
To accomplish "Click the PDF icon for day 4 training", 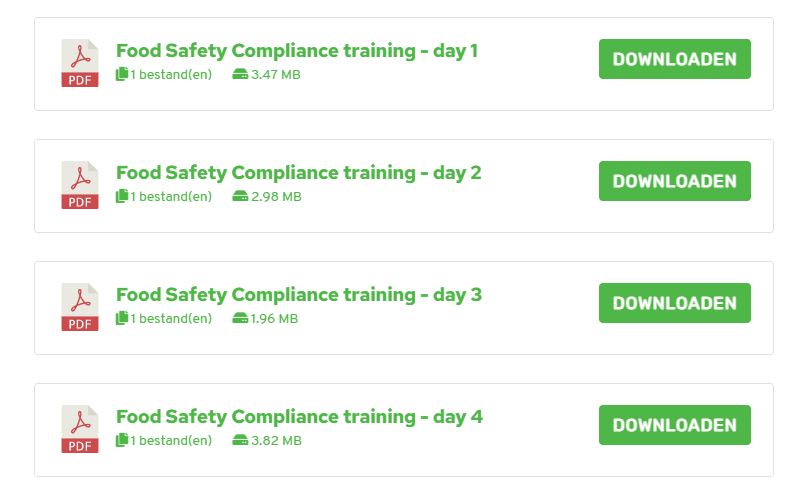I will click(x=80, y=429).
